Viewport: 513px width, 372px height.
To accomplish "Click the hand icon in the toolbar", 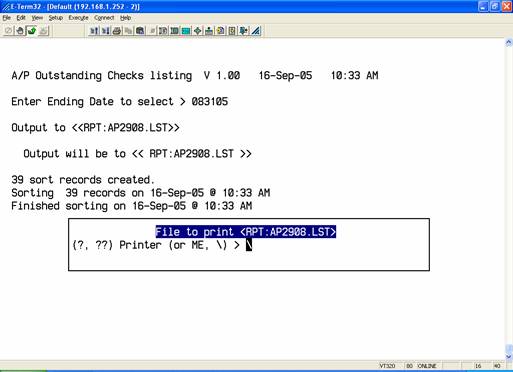I will coord(20,31).
